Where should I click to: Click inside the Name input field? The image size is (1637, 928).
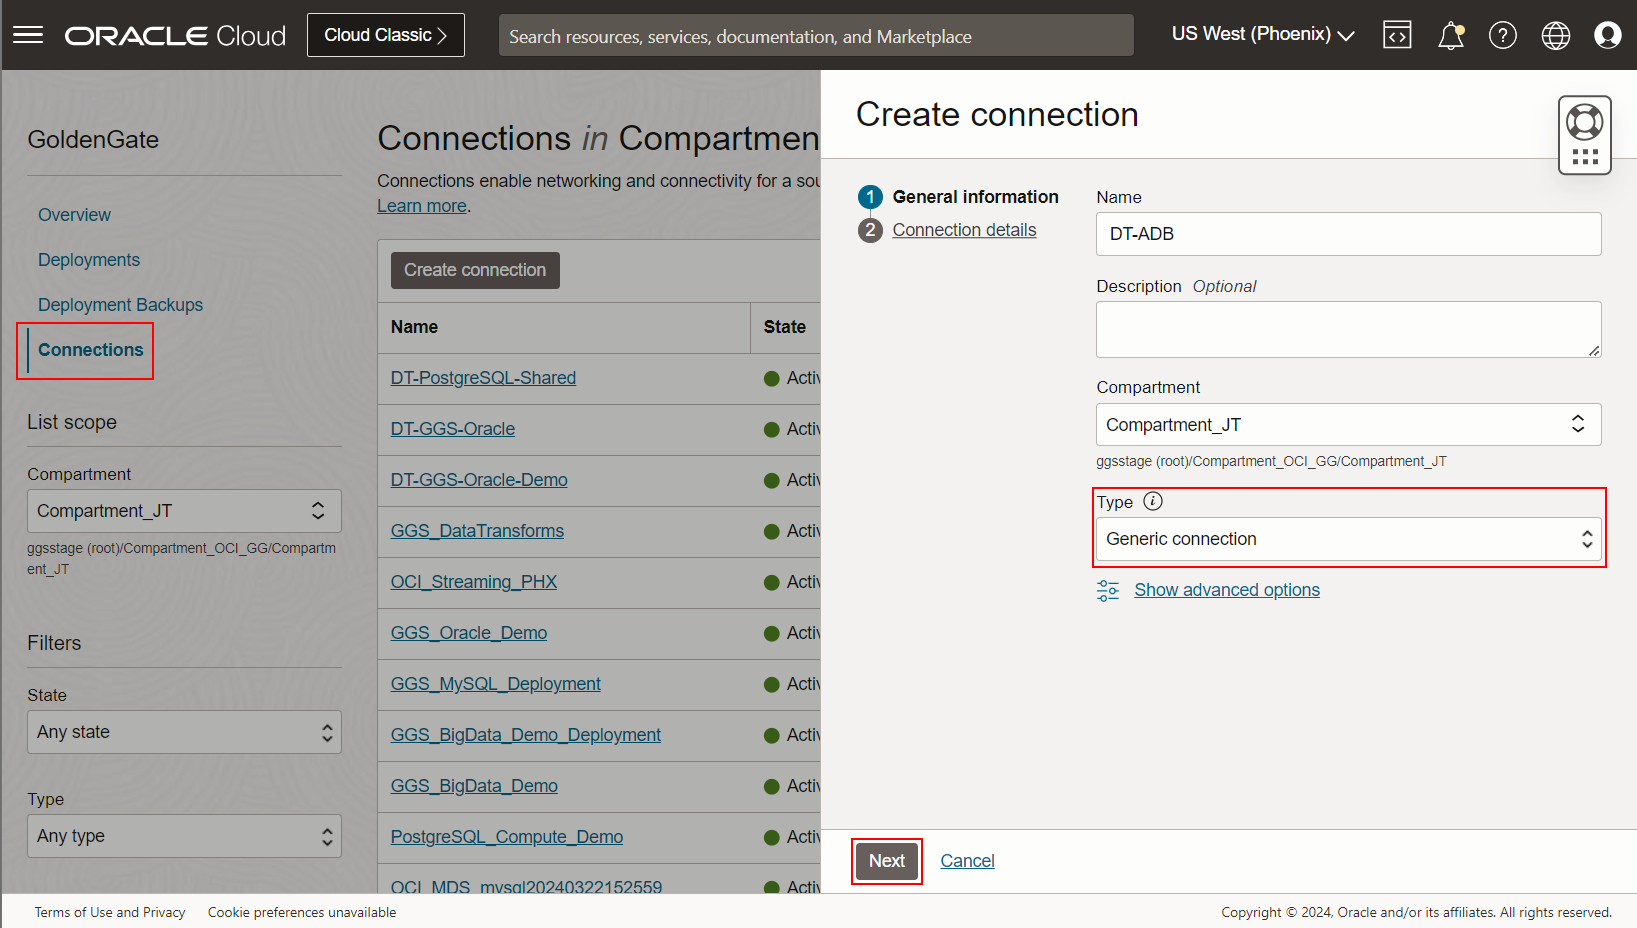1347,233
